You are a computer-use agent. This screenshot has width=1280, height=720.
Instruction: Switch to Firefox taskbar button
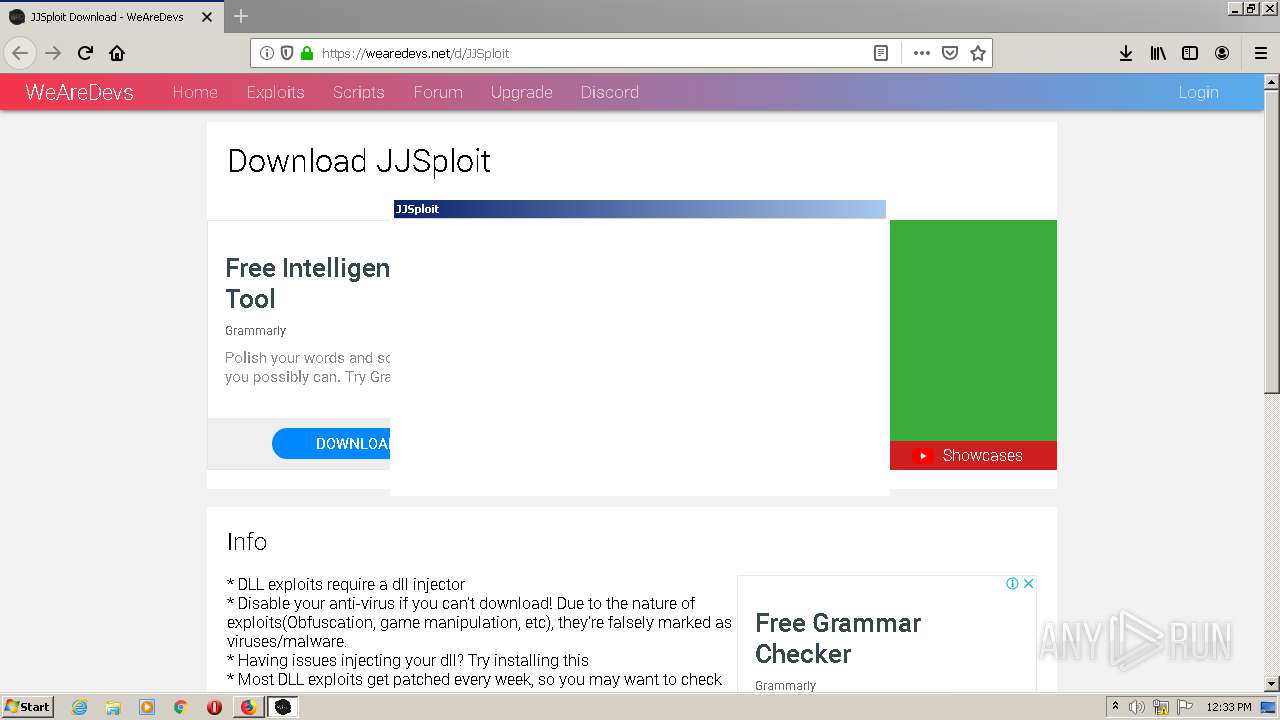pyautogui.click(x=249, y=707)
